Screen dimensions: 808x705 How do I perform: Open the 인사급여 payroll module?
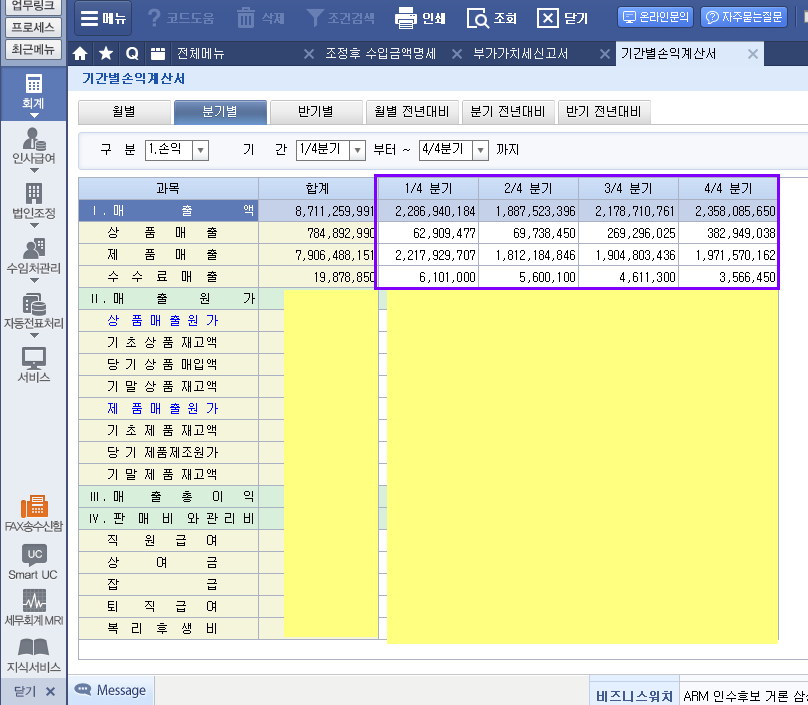point(33,146)
